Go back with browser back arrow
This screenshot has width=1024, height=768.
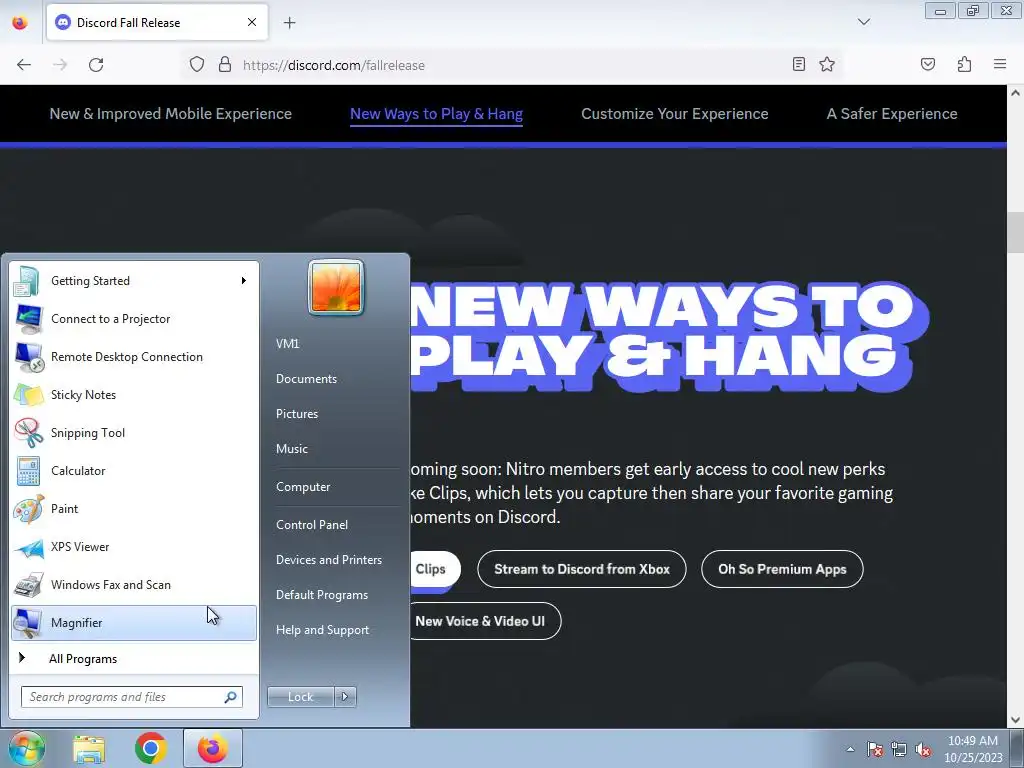pos(24,65)
